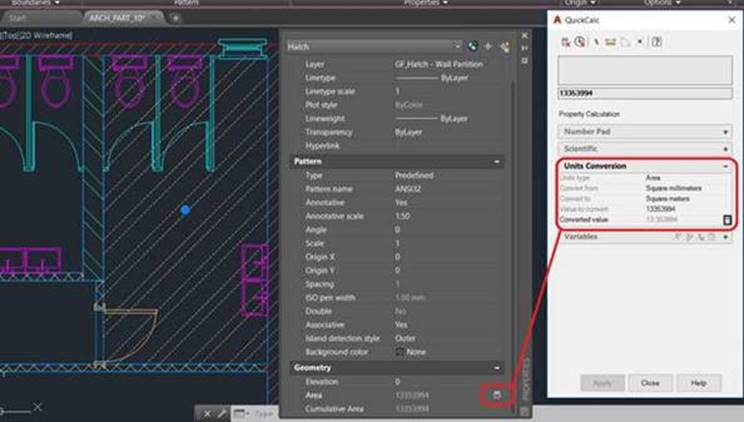Collapse the Pattern section

(496, 162)
